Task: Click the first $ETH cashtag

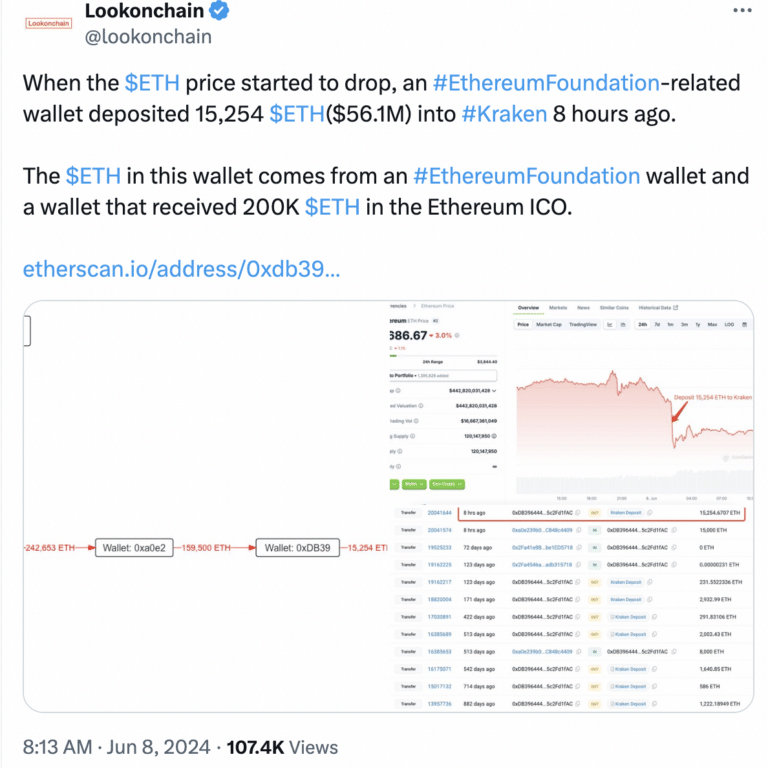Action: tap(152, 83)
